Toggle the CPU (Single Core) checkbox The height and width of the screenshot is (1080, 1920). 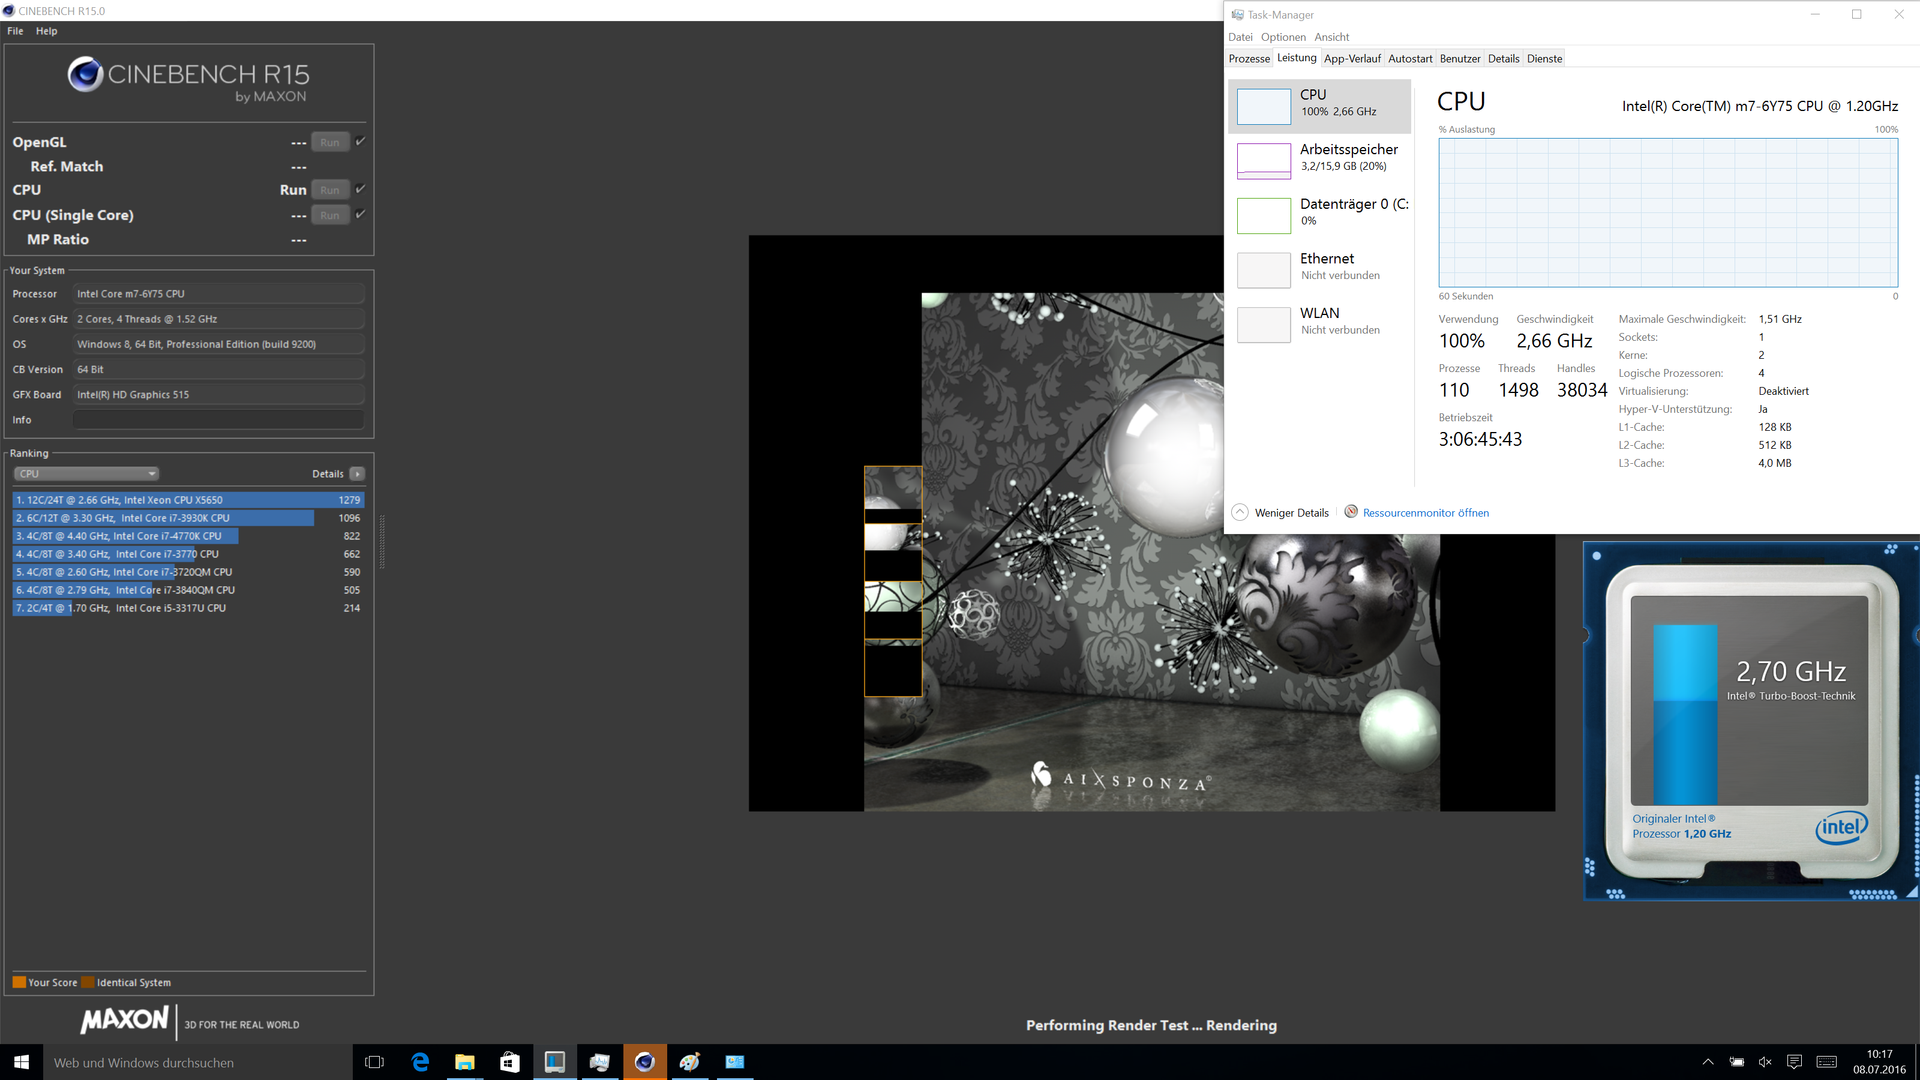(361, 214)
